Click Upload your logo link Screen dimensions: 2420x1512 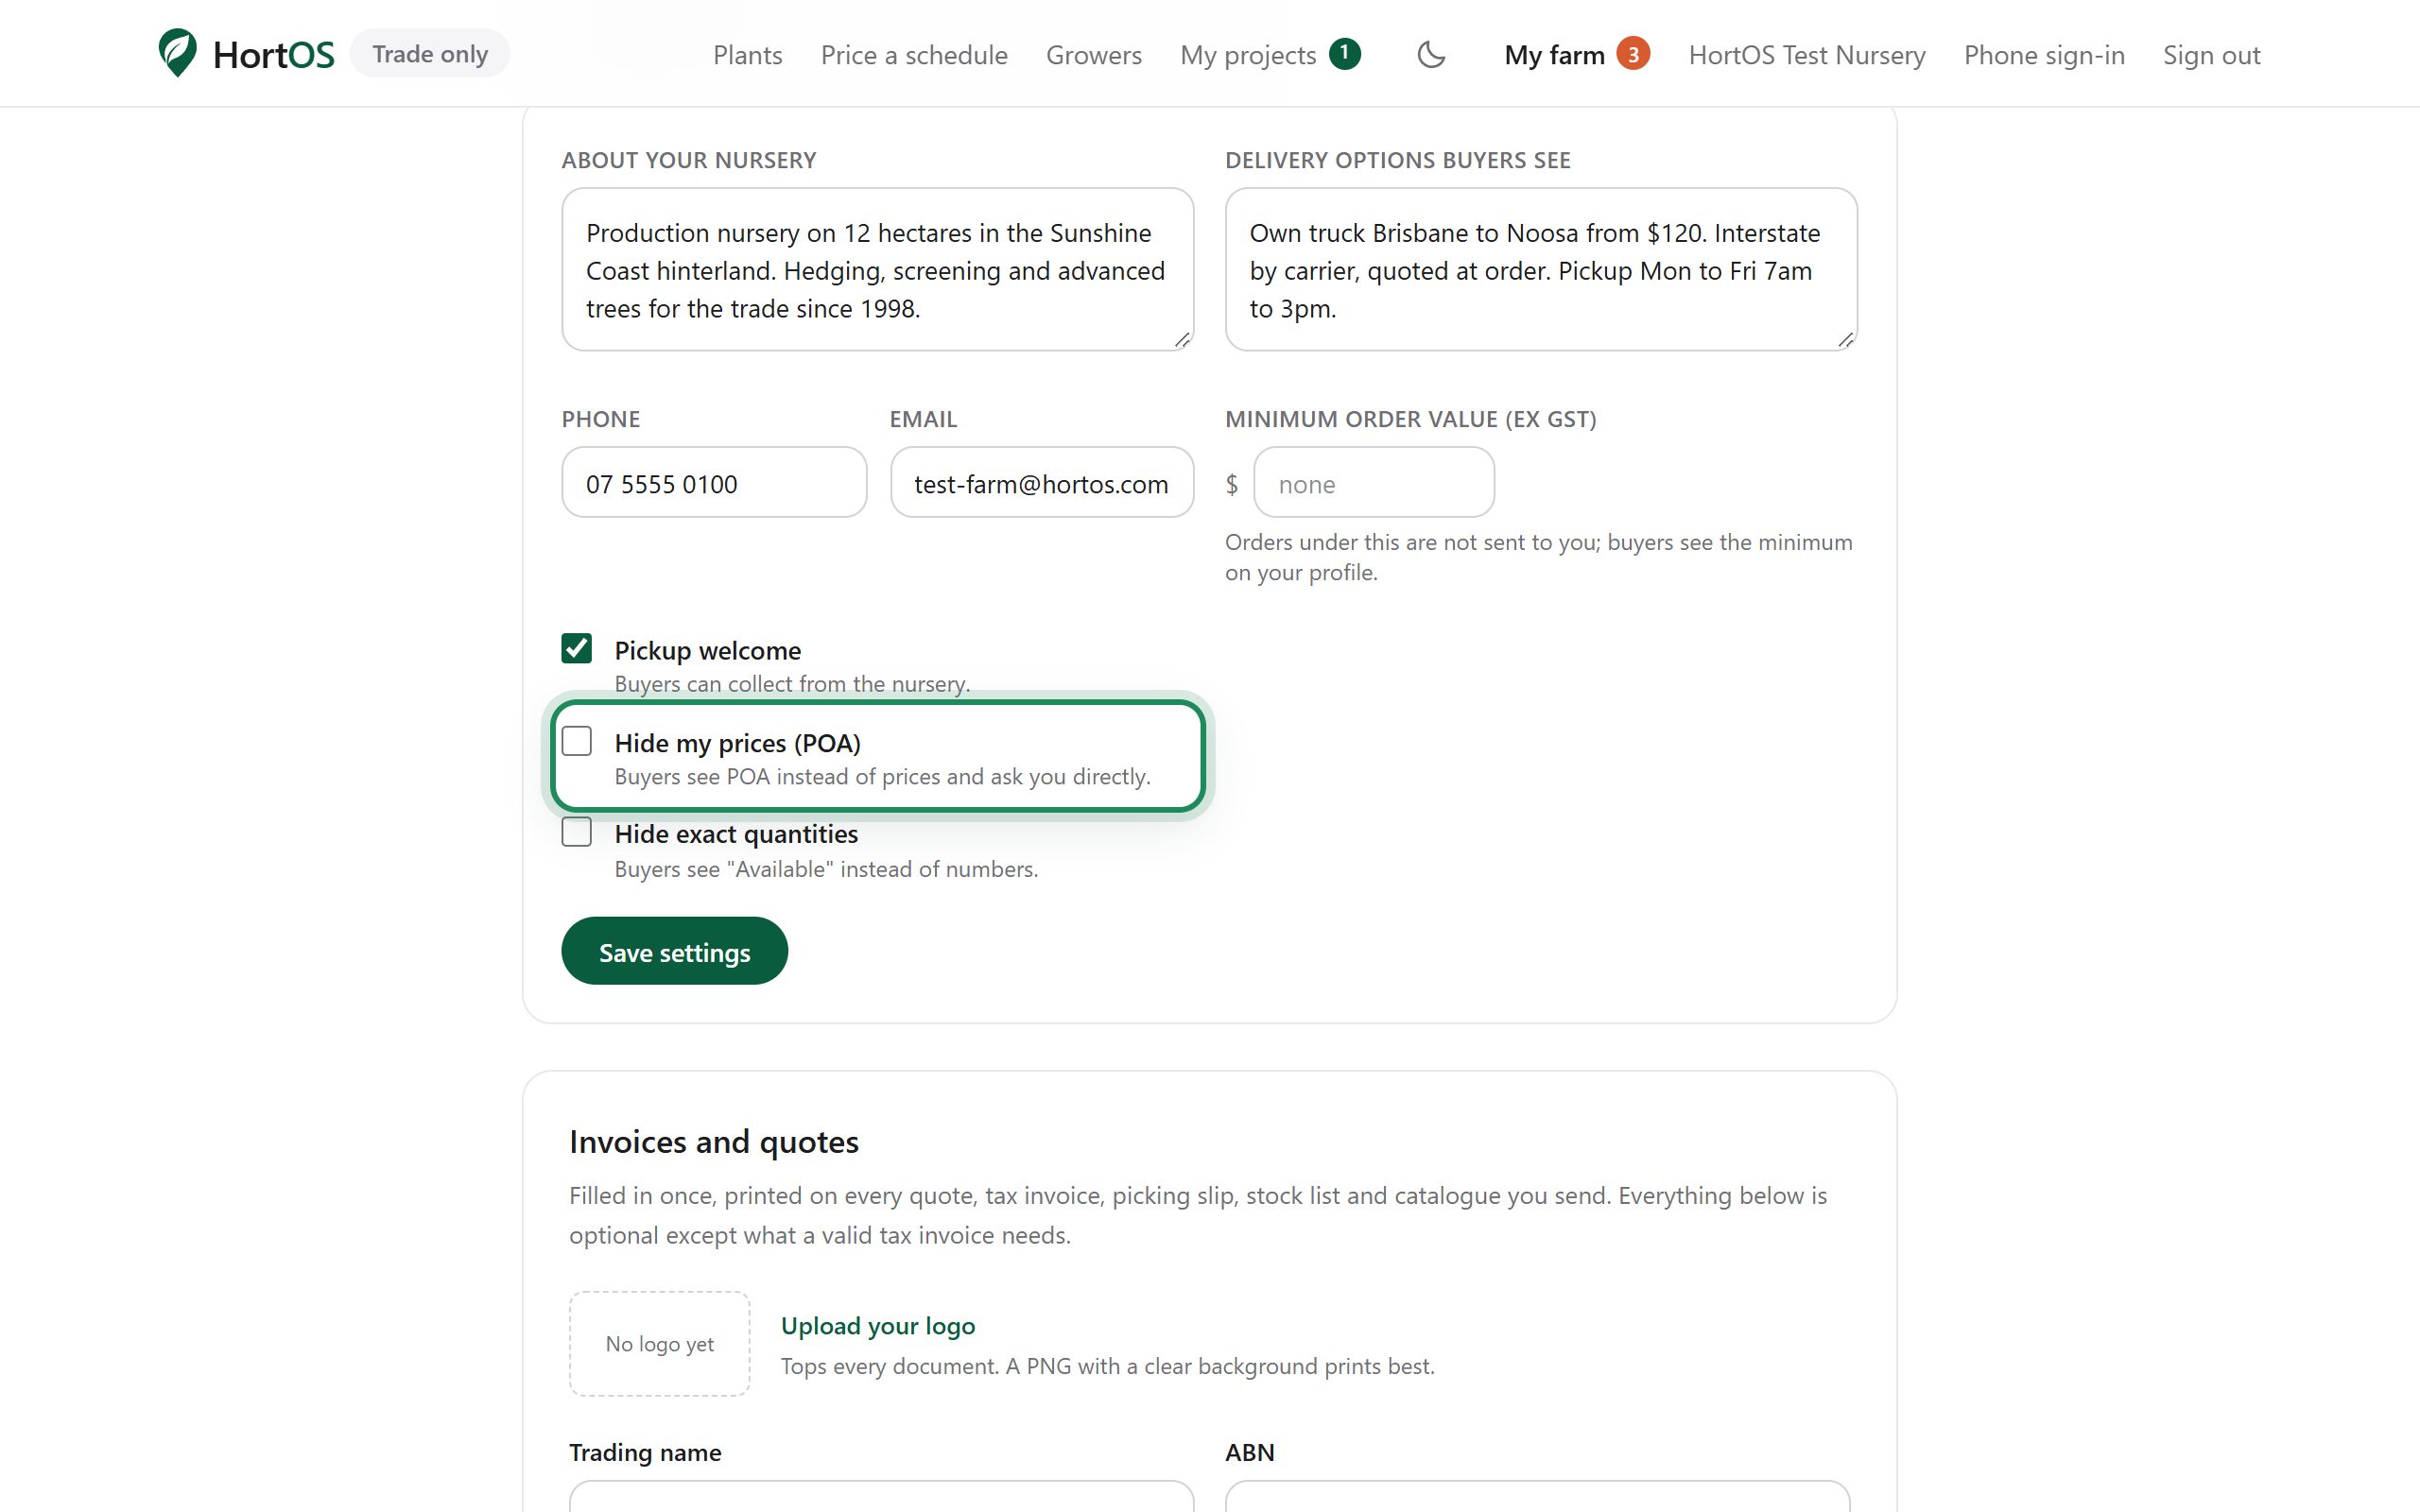coord(878,1326)
